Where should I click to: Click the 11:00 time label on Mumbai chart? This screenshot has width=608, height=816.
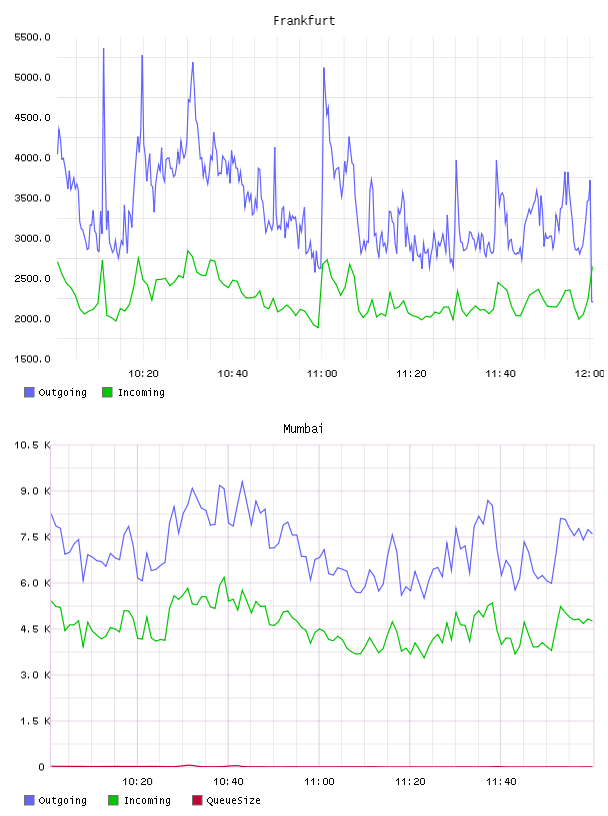click(319, 782)
